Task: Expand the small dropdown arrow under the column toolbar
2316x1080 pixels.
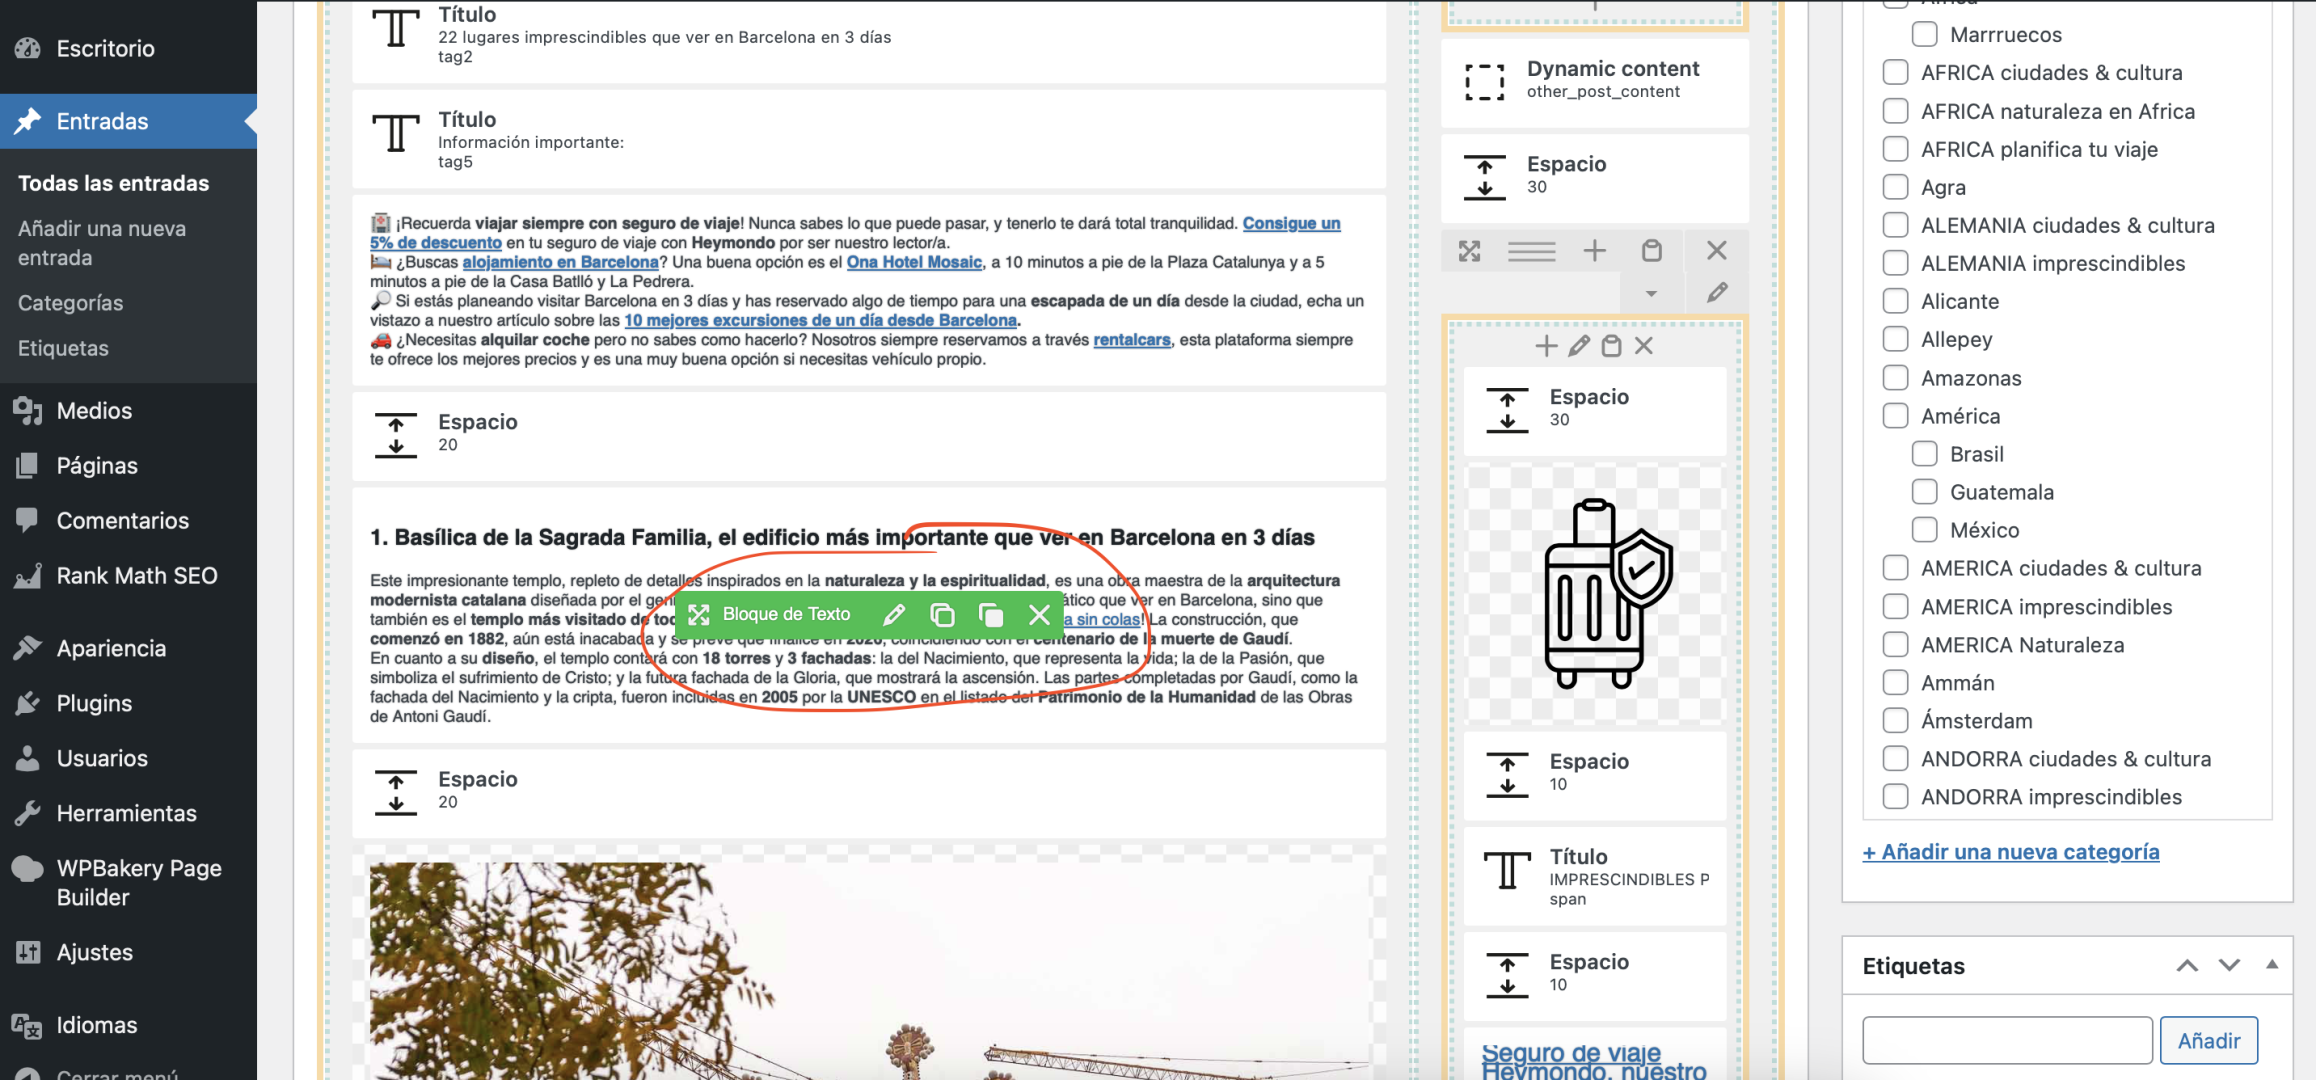Action: coord(1651,294)
